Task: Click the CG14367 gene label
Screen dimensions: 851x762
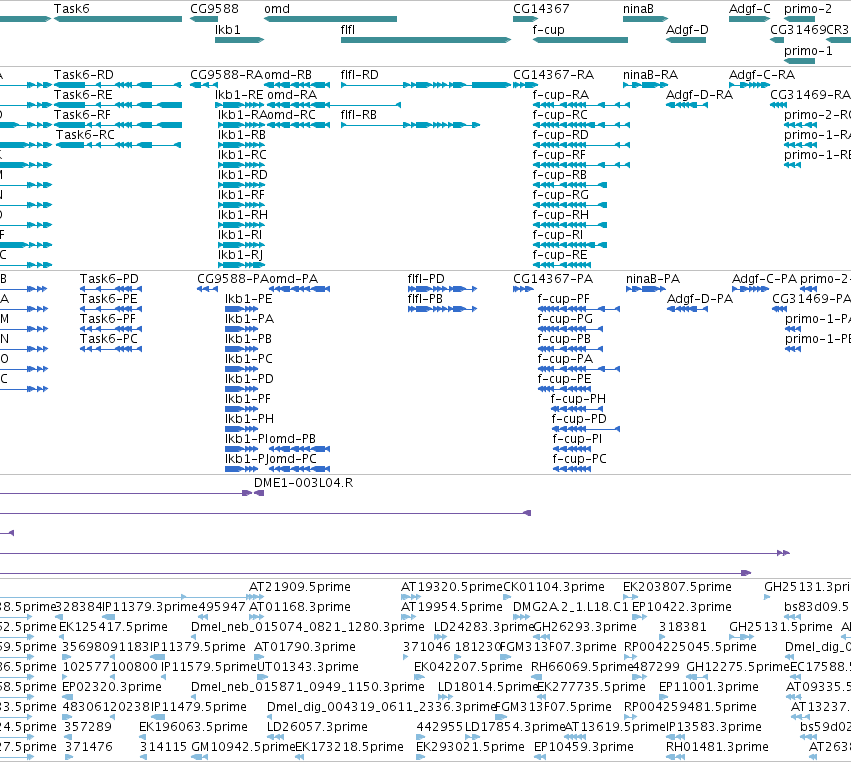Action: tap(541, 9)
